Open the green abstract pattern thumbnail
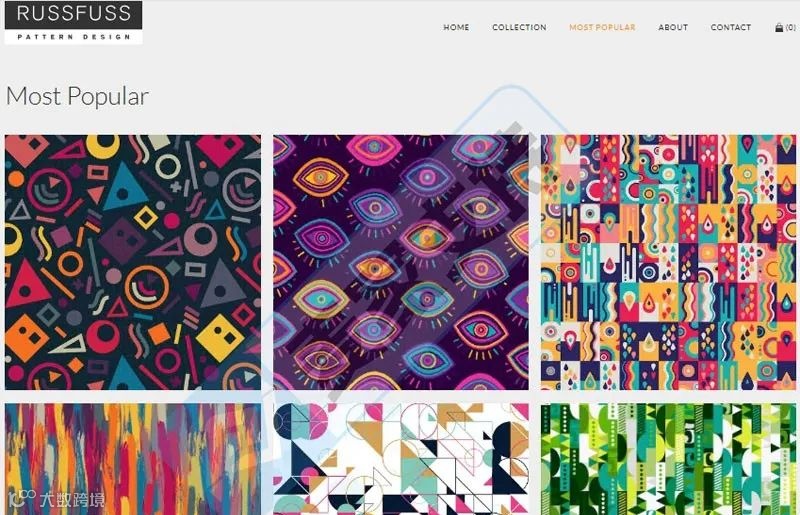This screenshot has height=515, width=800. pos(668,459)
